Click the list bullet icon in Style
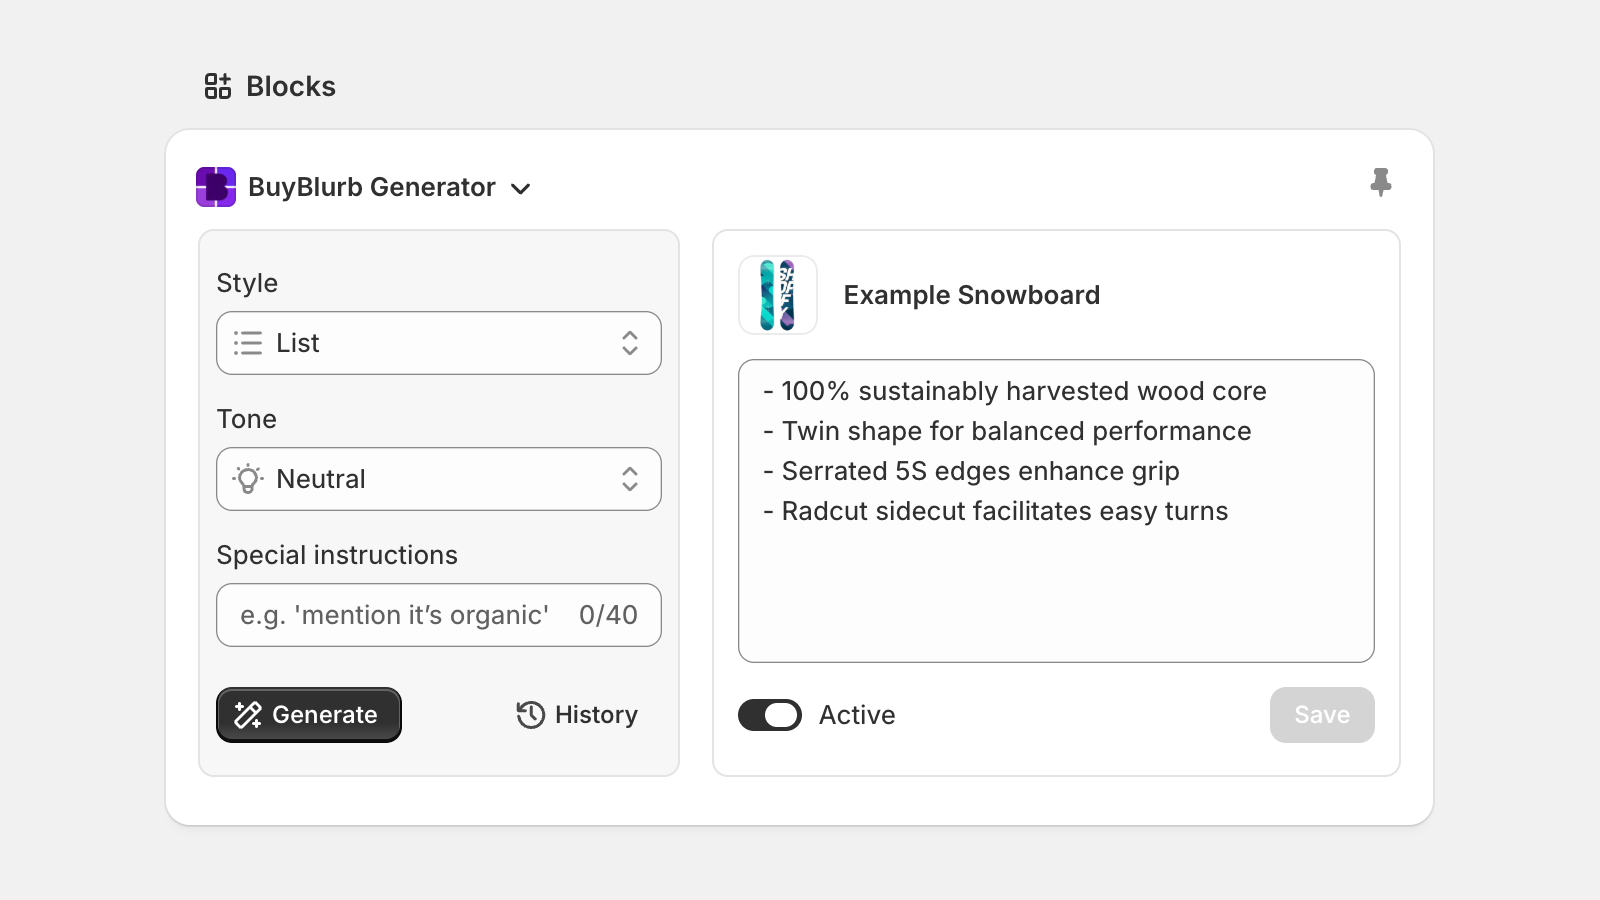Screen dimensions: 1600x900 click(x=248, y=343)
